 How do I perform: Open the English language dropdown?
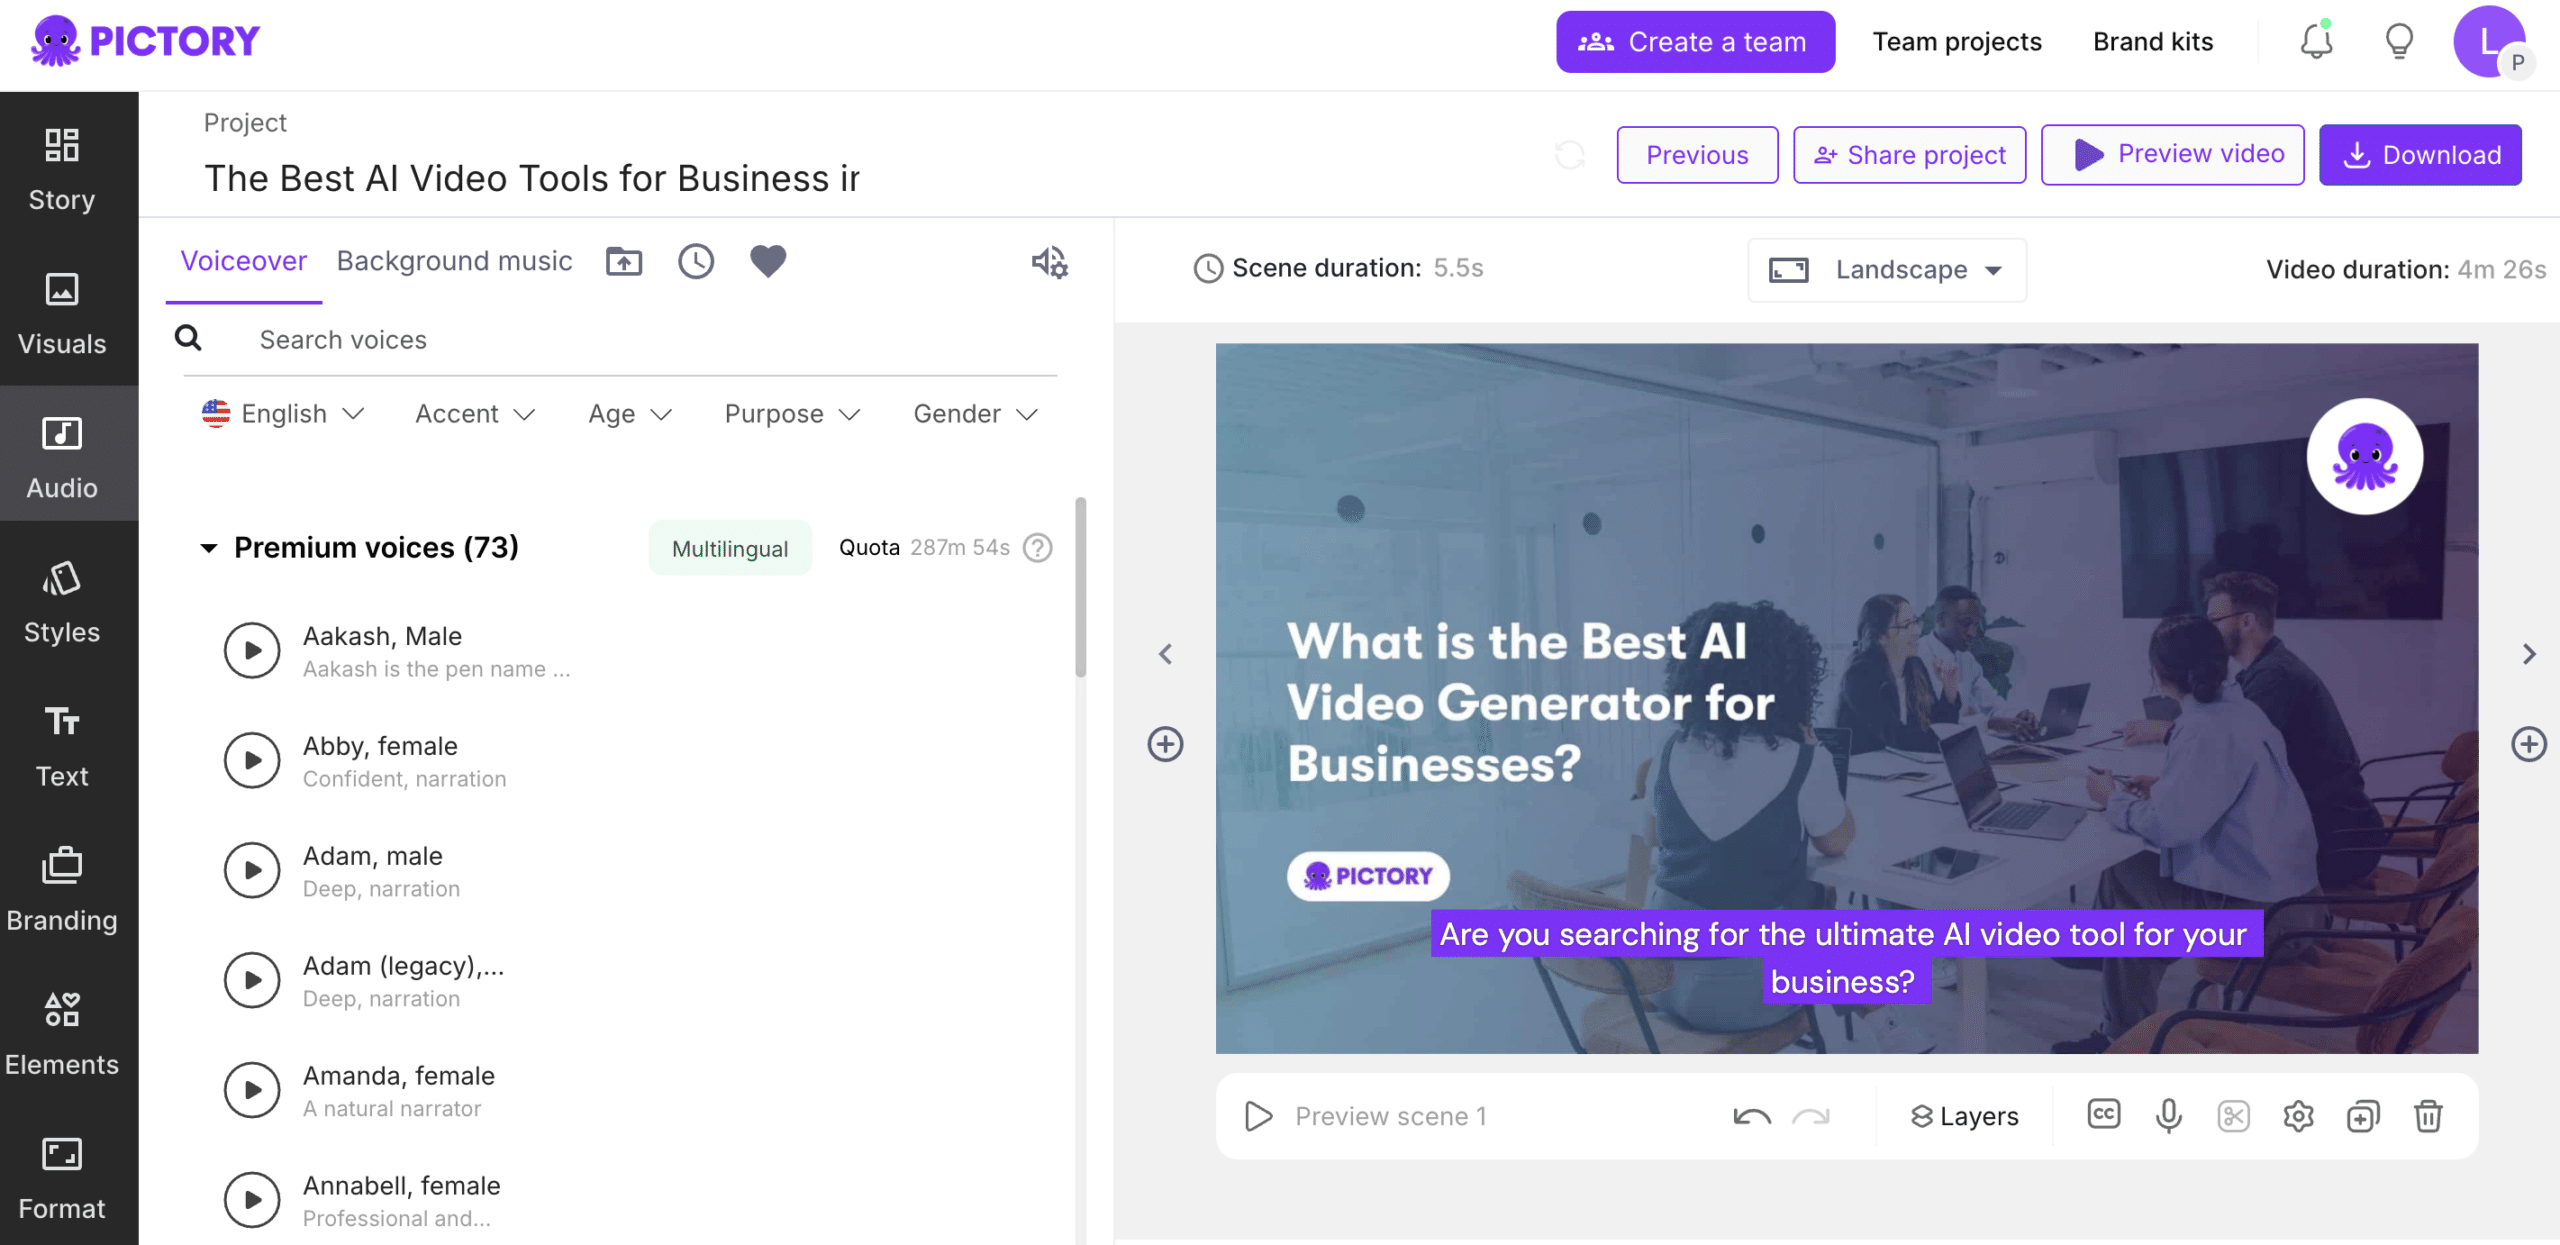click(283, 414)
